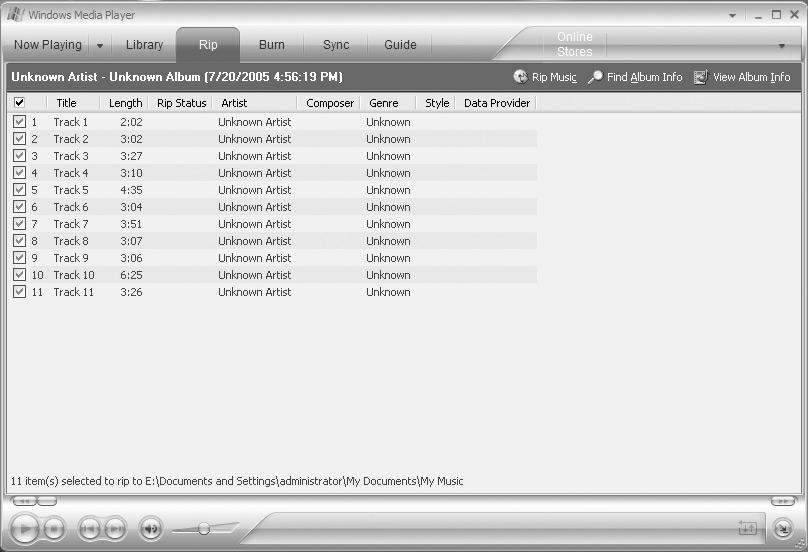Uncheck the Track 11 checkbox
Screen dimensions: 808x552
(20, 292)
